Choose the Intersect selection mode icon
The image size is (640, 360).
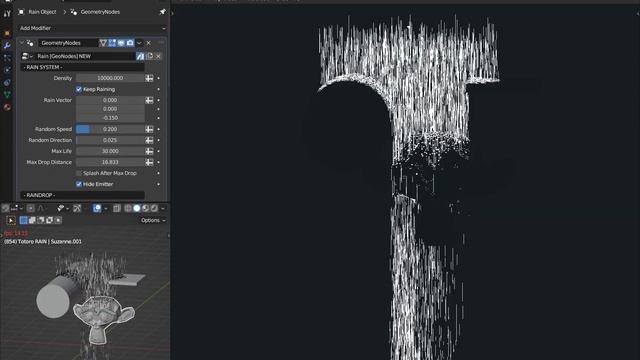click(58, 220)
